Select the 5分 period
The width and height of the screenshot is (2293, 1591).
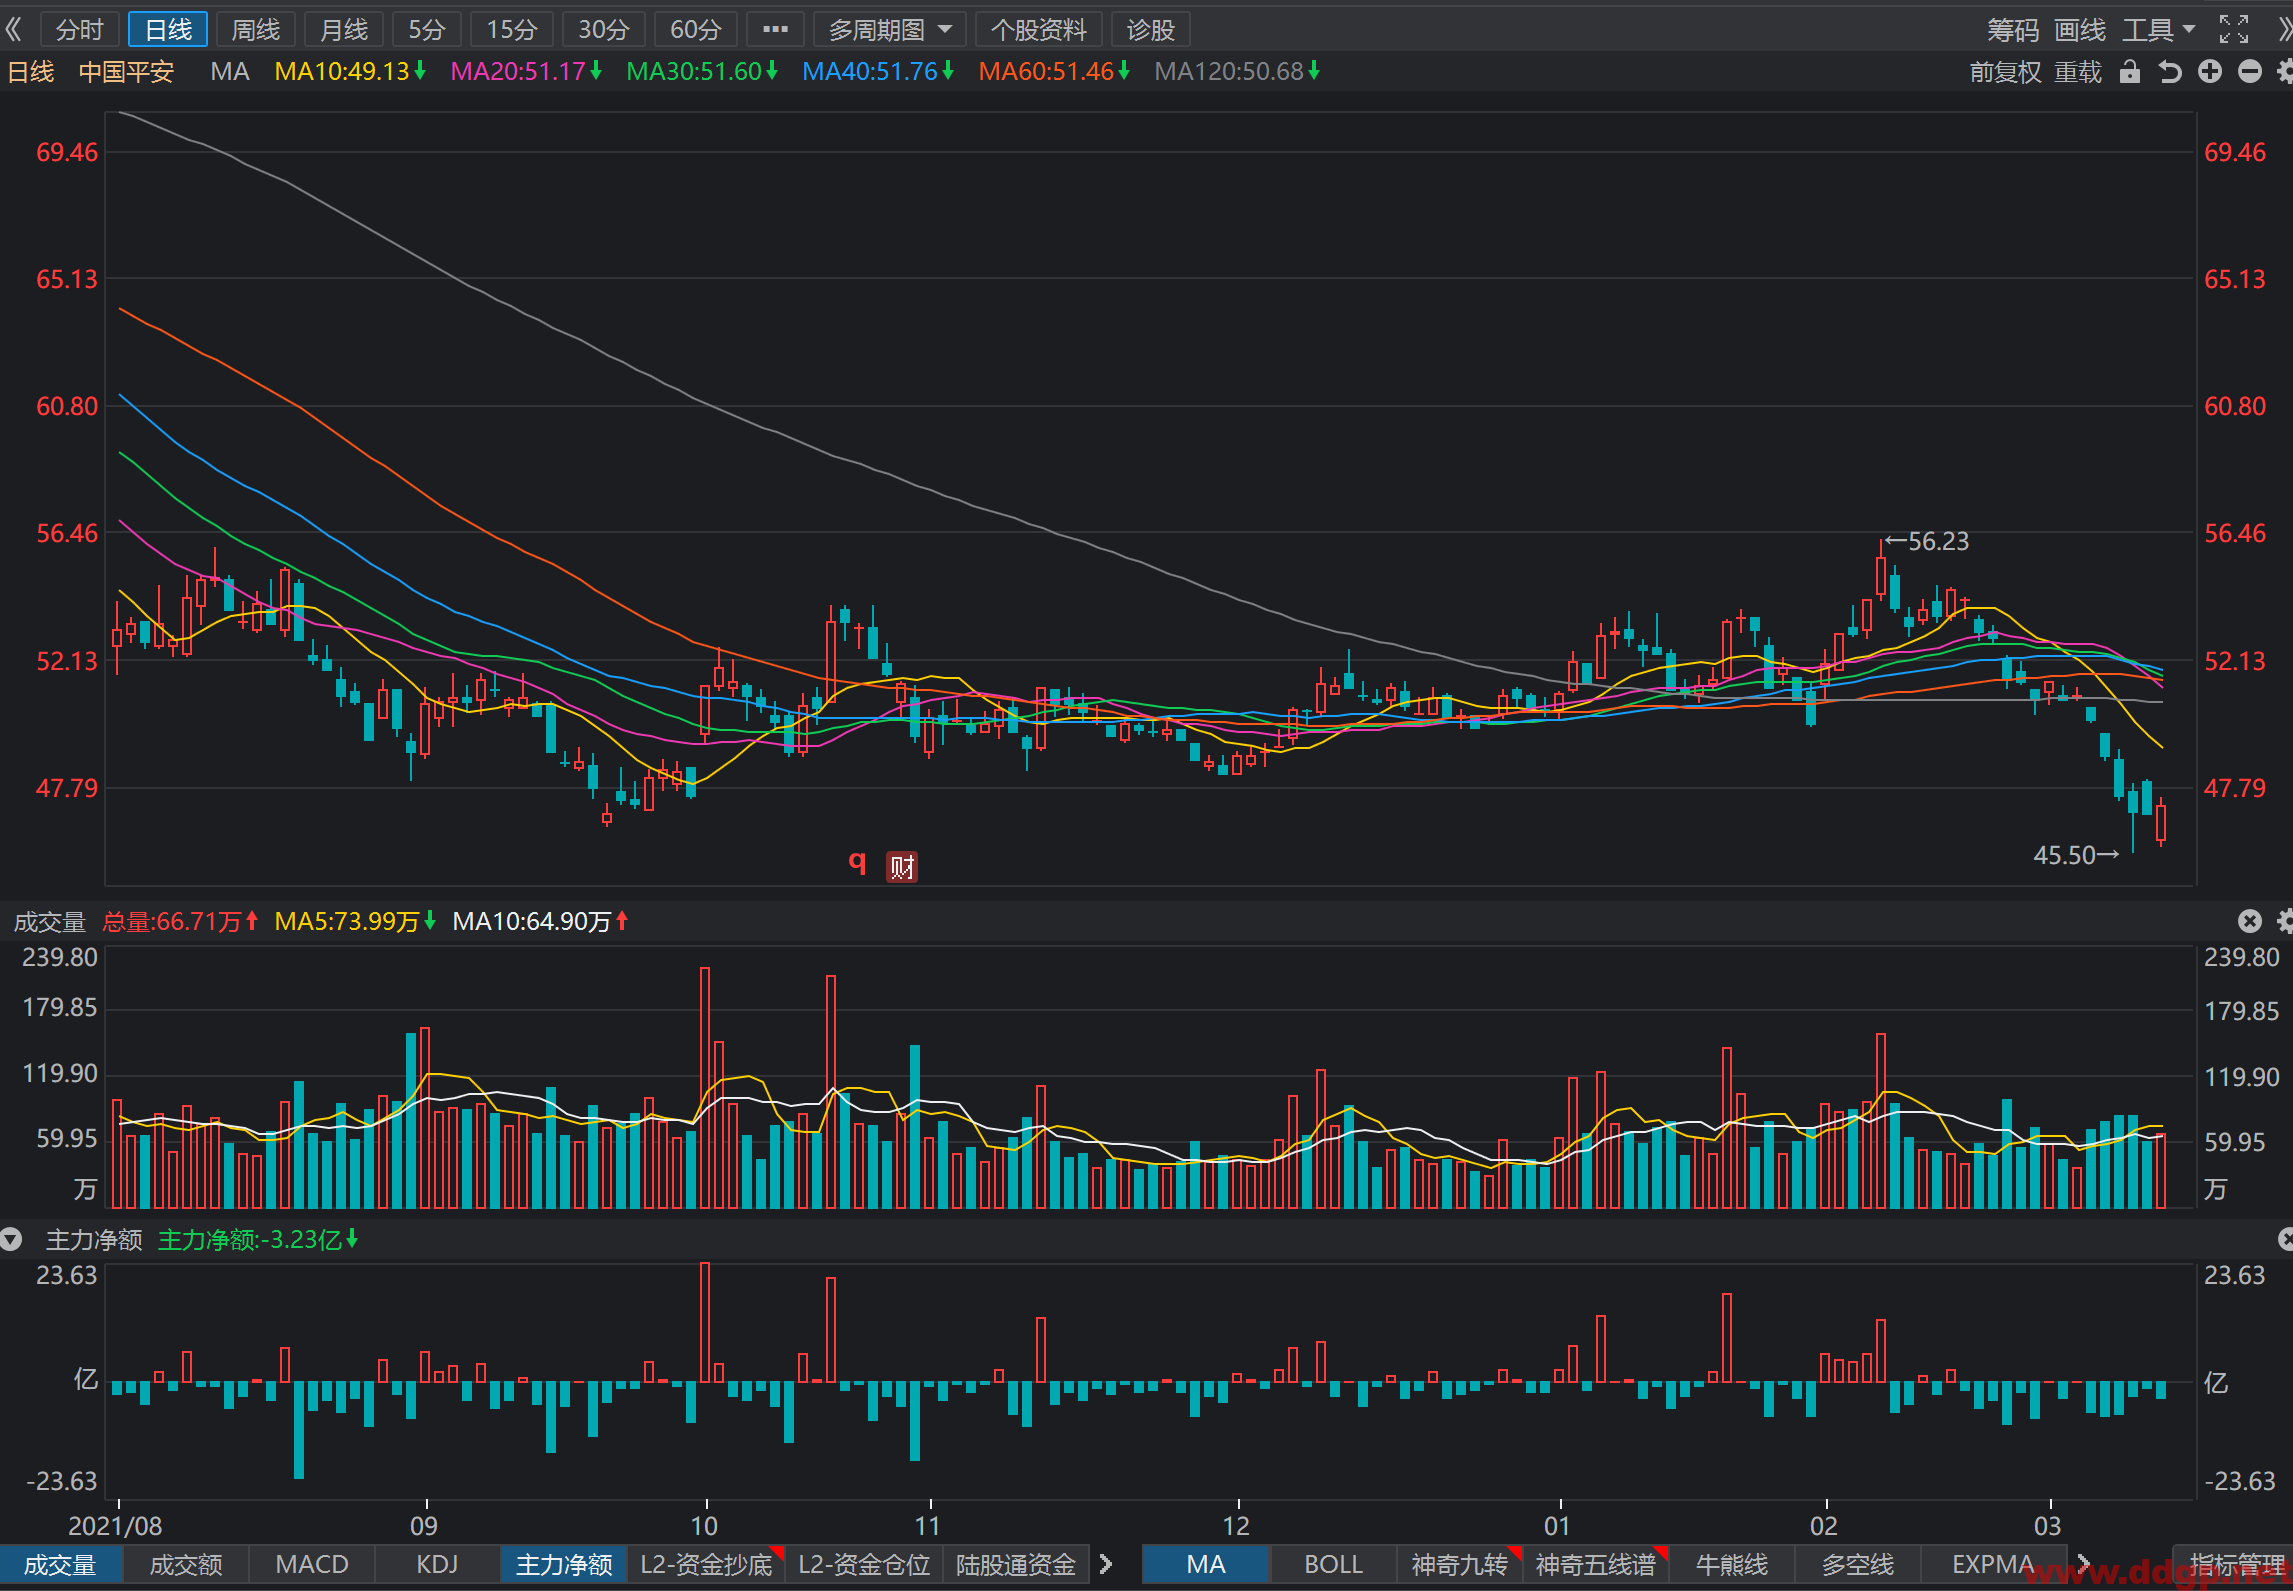click(x=426, y=30)
